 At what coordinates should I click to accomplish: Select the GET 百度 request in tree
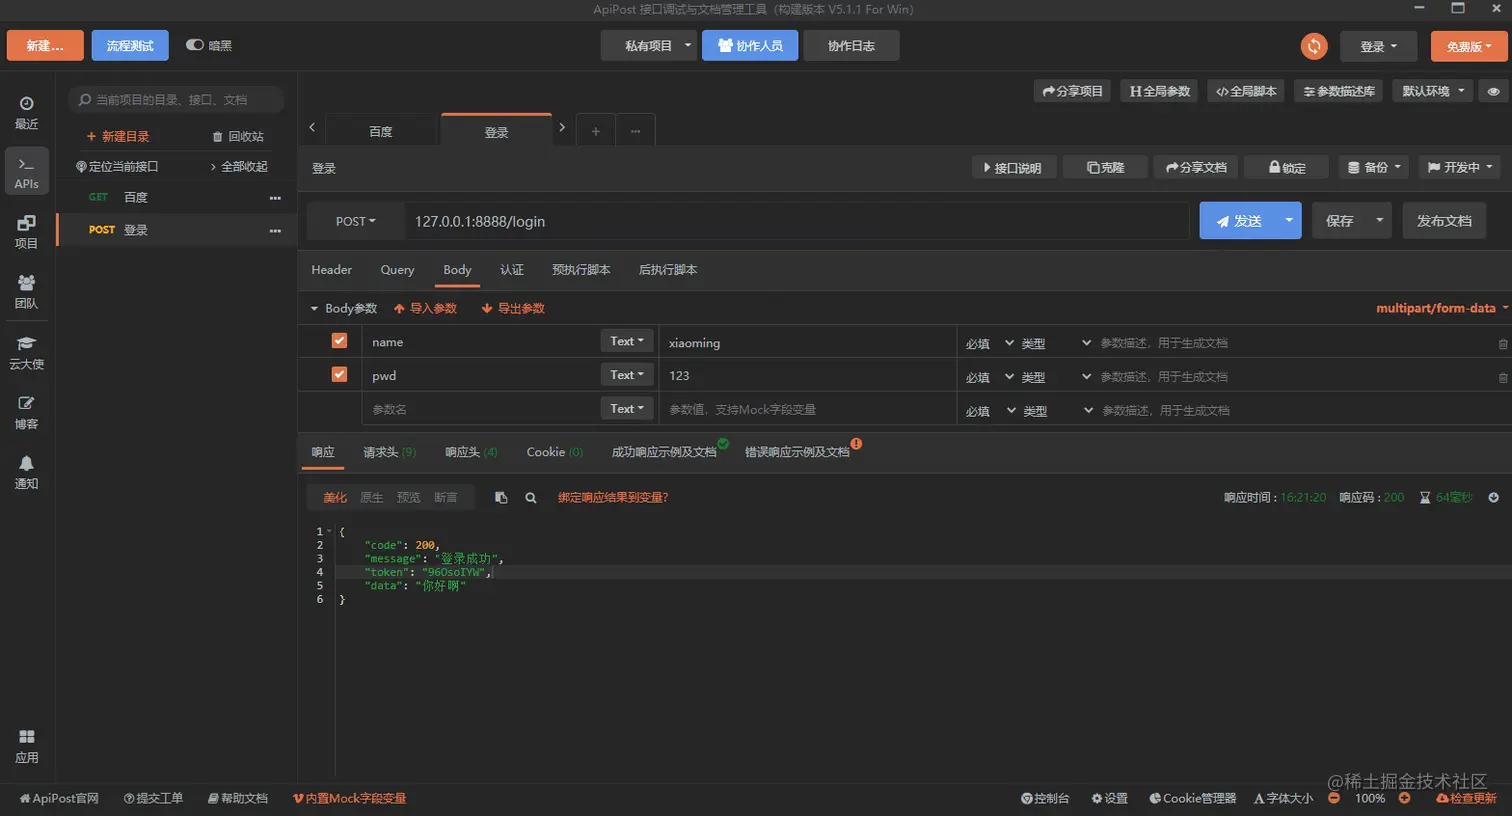tap(176, 198)
